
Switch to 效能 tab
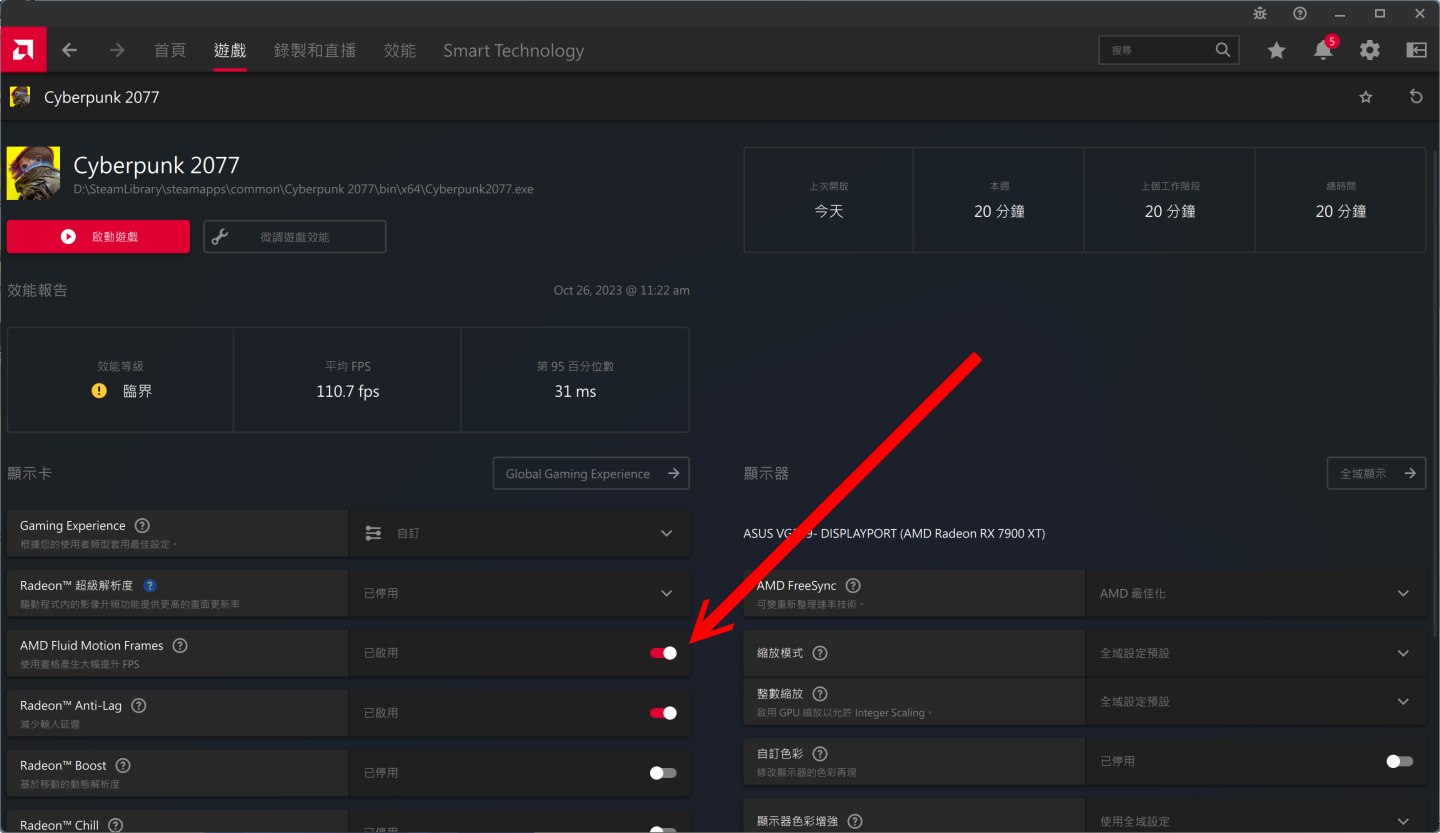(400, 50)
